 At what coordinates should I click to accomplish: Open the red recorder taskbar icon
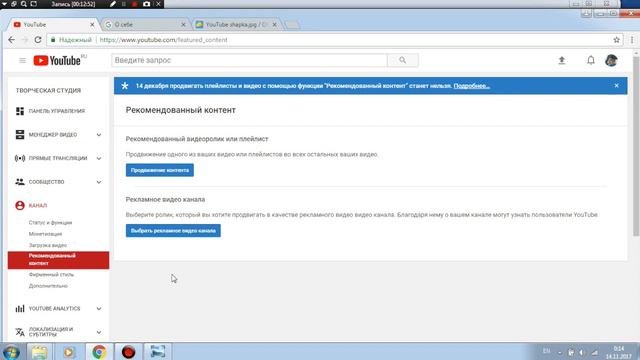[x=128, y=352]
